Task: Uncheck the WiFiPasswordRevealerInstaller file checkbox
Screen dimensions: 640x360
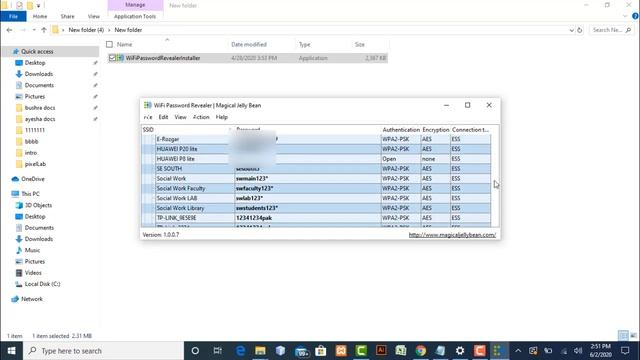Action: pyautogui.click(x=112, y=58)
